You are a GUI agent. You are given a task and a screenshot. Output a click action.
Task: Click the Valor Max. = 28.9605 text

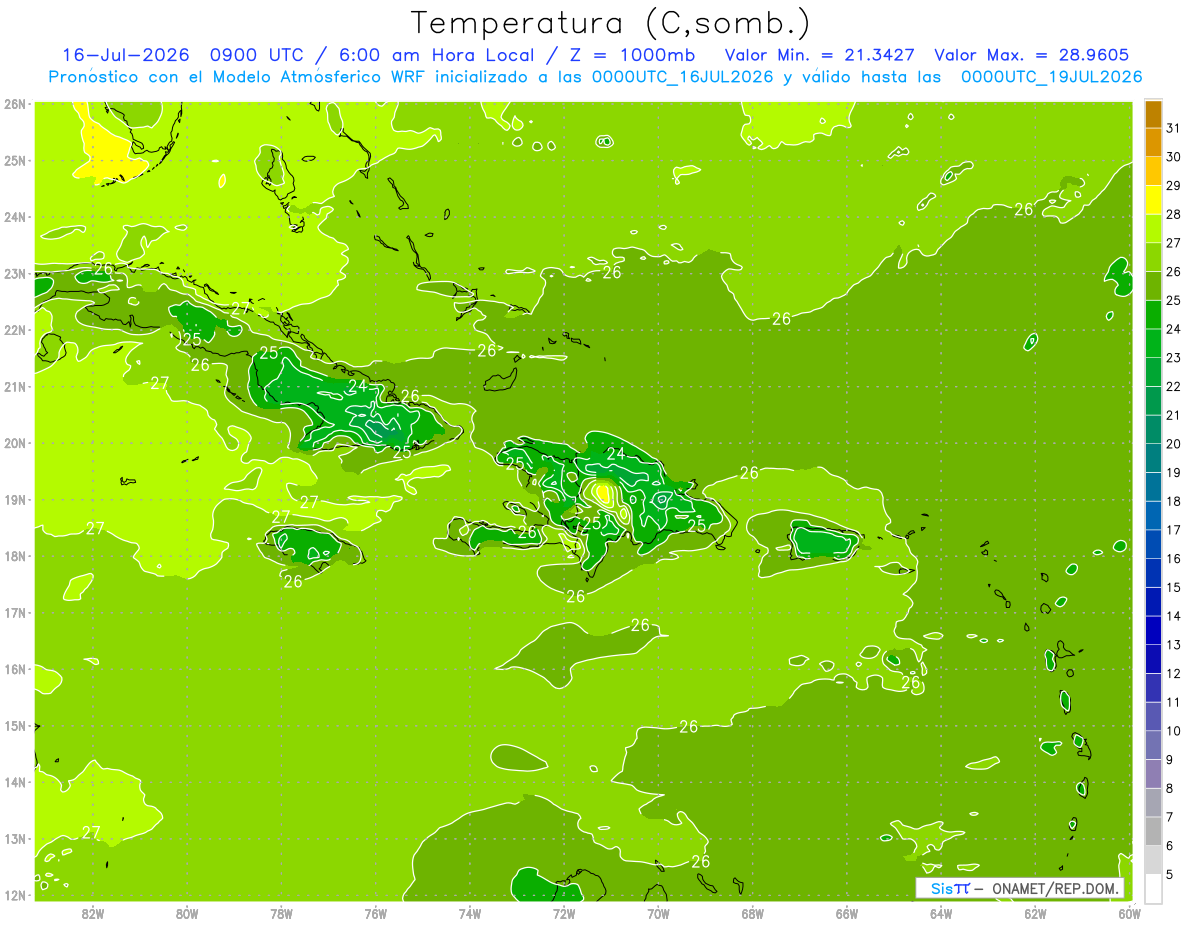(1037, 55)
